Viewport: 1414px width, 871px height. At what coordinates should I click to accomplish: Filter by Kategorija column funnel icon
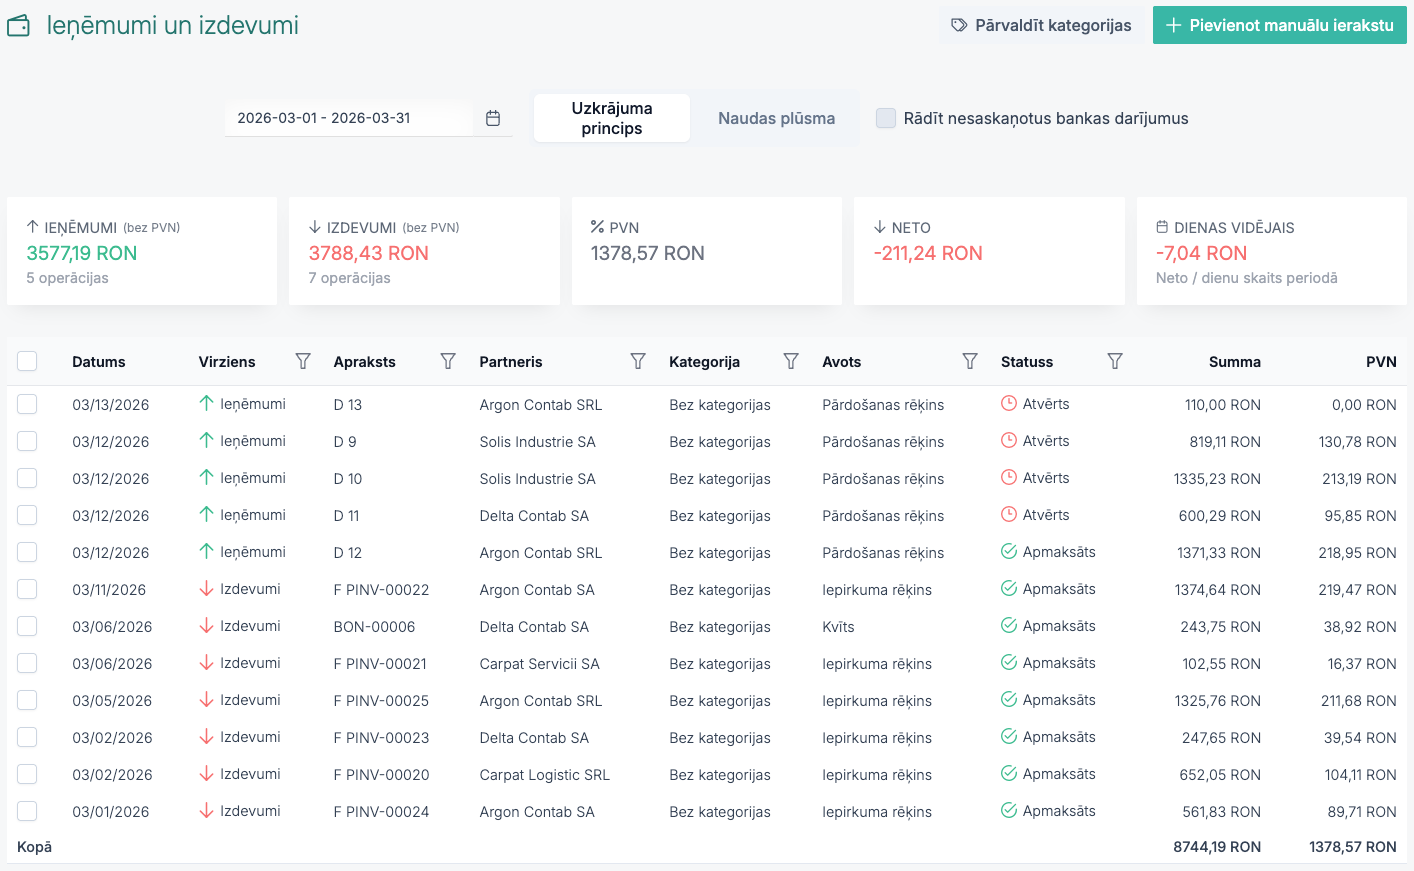point(791,361)
